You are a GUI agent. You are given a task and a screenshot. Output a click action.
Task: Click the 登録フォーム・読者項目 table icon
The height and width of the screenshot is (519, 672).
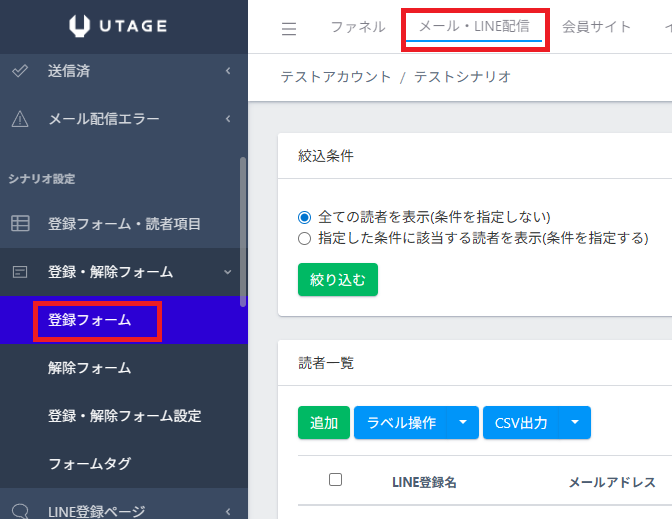tap(19, 224)
